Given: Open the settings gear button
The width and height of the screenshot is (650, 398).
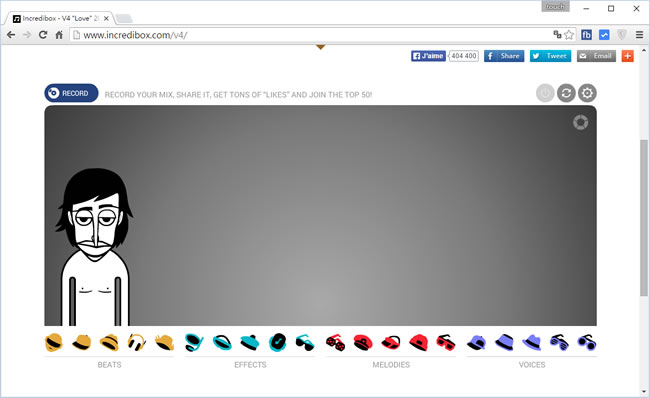Looking at the screenshot, I should [587, 93].
